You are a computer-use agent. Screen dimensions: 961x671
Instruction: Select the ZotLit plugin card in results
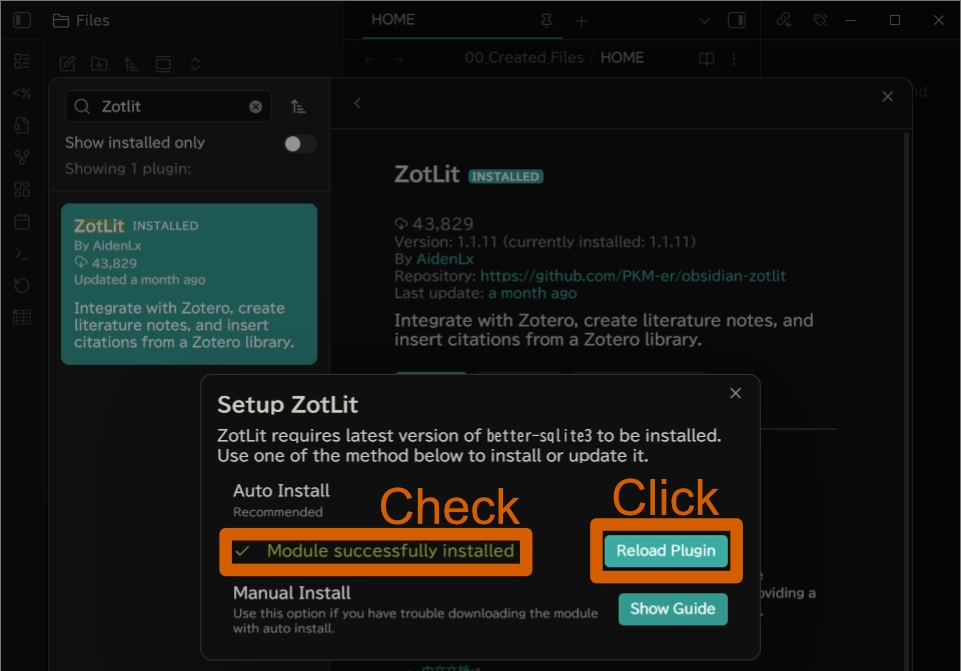pos(189,284)
